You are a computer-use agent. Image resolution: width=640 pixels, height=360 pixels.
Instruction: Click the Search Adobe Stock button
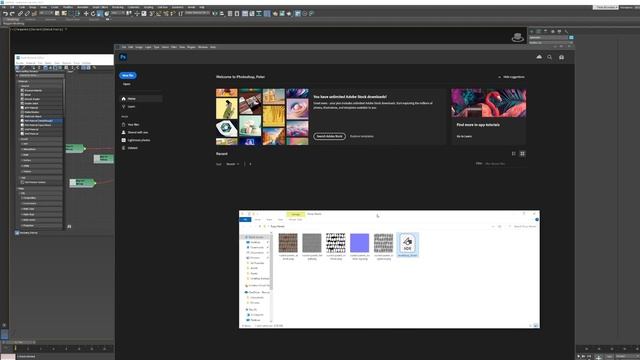point(329,136)
